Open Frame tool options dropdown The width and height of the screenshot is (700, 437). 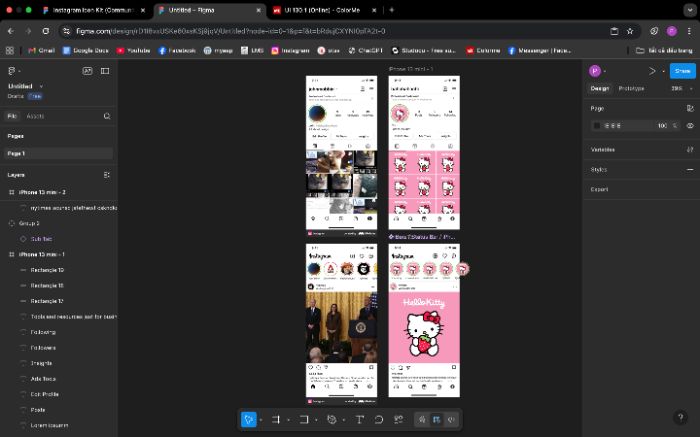point(288,420)
